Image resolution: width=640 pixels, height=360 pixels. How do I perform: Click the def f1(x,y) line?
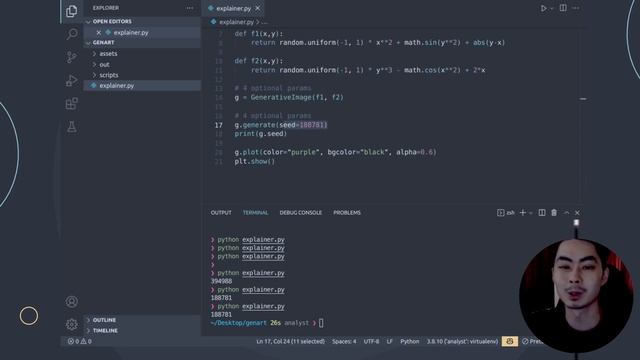click(259, 34)
